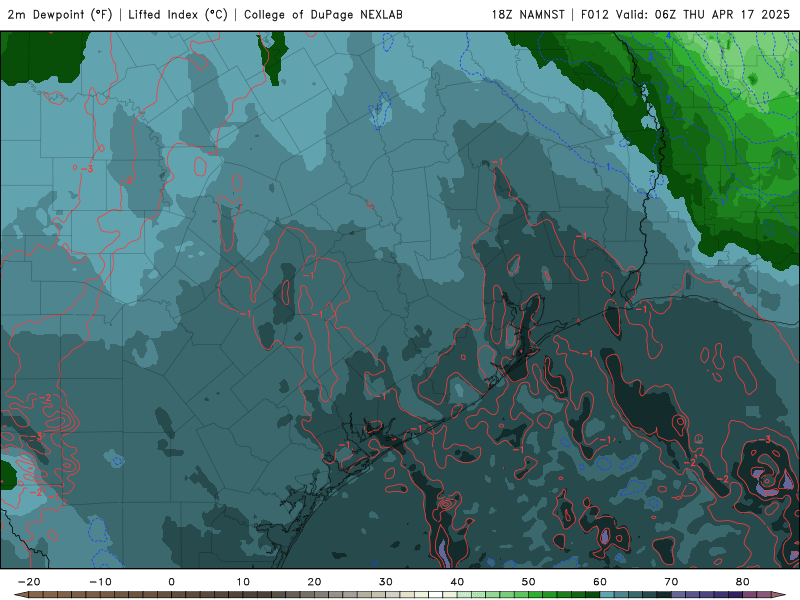
Task: Click the blue "4" contour label
Action: (668, 36)
